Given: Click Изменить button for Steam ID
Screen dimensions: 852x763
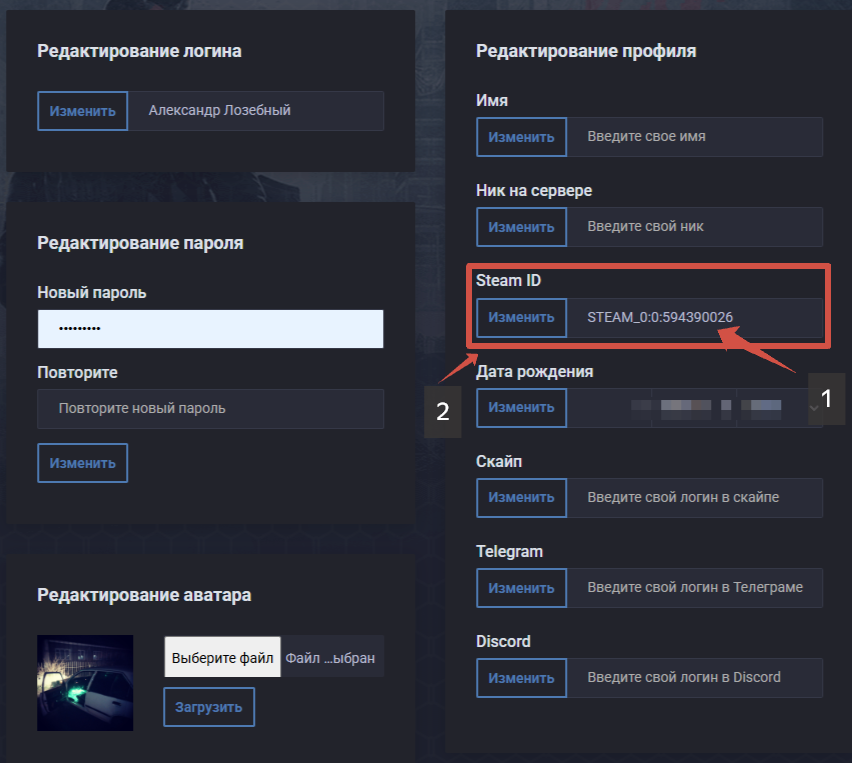Looking at the screenshot, I should [x=522, y=317].
